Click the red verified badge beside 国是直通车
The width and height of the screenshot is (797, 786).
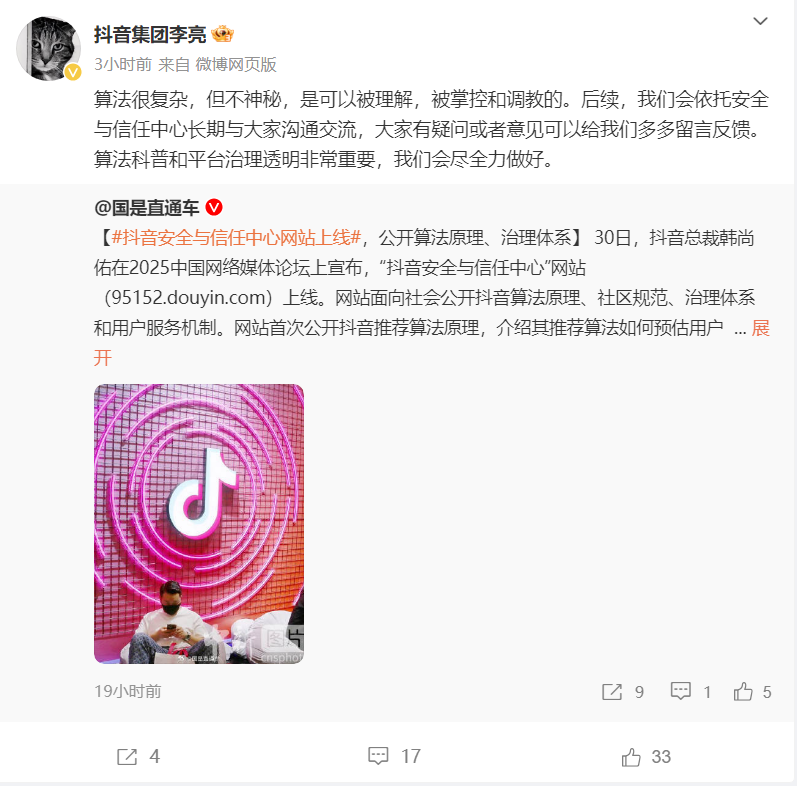pyautogui.click(x=214, y=207)
